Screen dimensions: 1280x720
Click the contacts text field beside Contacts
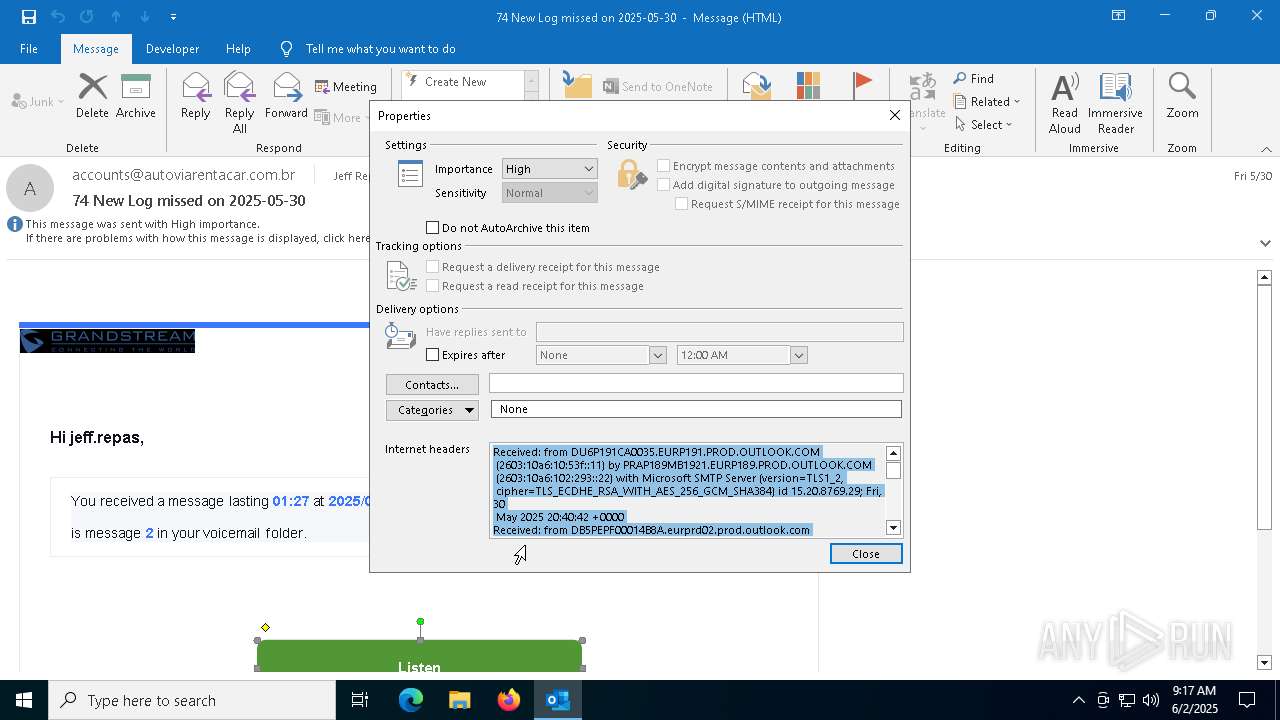(x=696, y=384)
